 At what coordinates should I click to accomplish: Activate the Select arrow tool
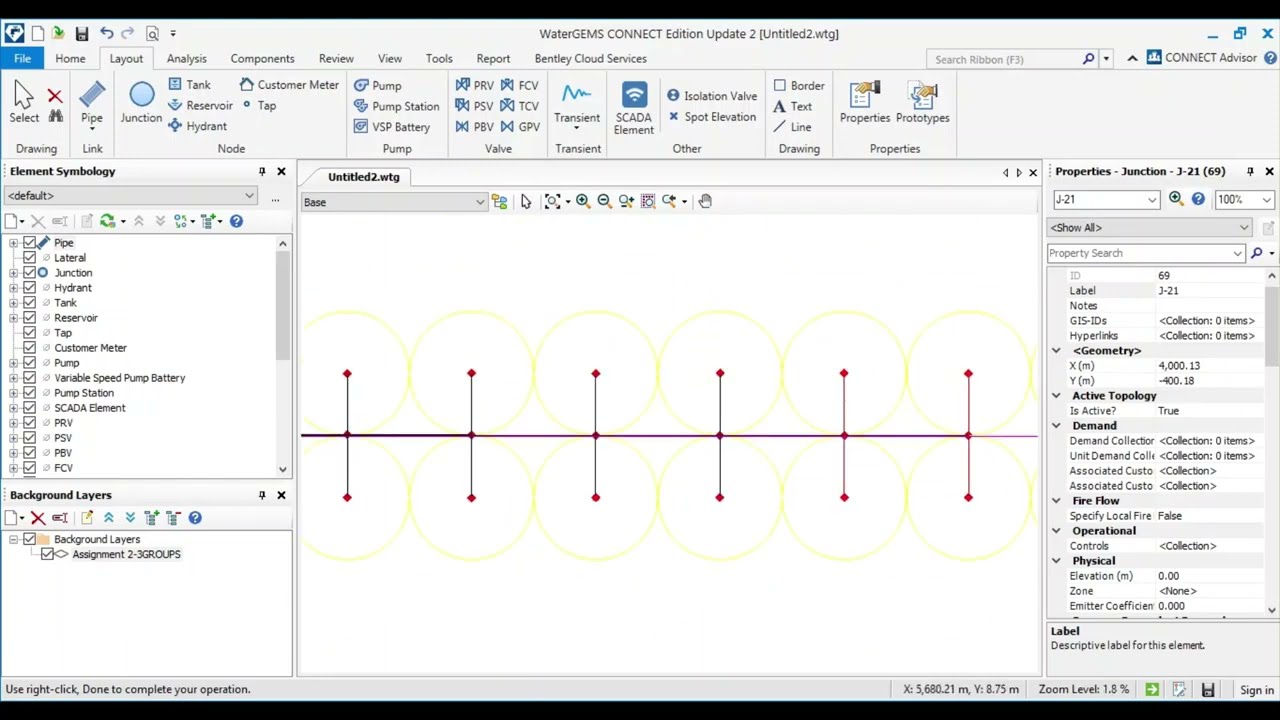[24, 104]
